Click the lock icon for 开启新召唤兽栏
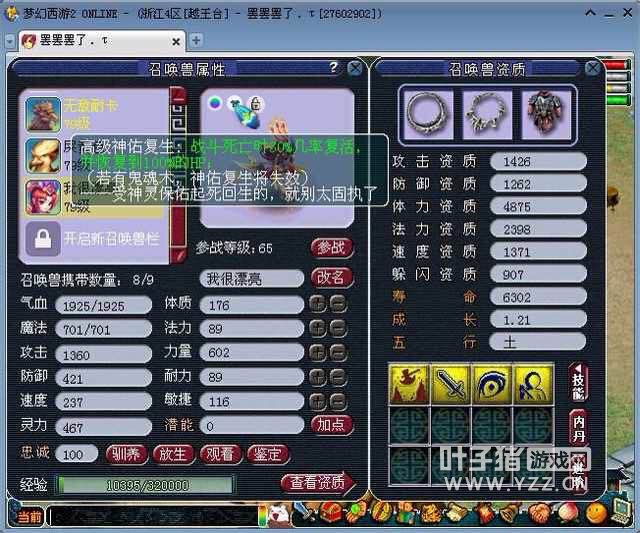Viewport: 640px width, 533px height. (43, 238)
